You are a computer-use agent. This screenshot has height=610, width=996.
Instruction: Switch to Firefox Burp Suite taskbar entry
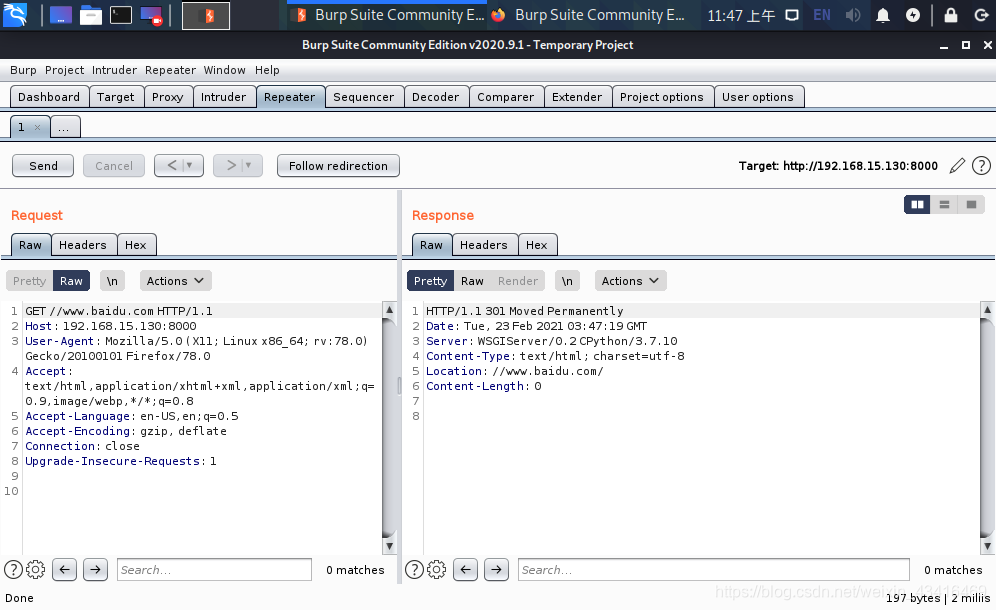click(x=588, y=15)
